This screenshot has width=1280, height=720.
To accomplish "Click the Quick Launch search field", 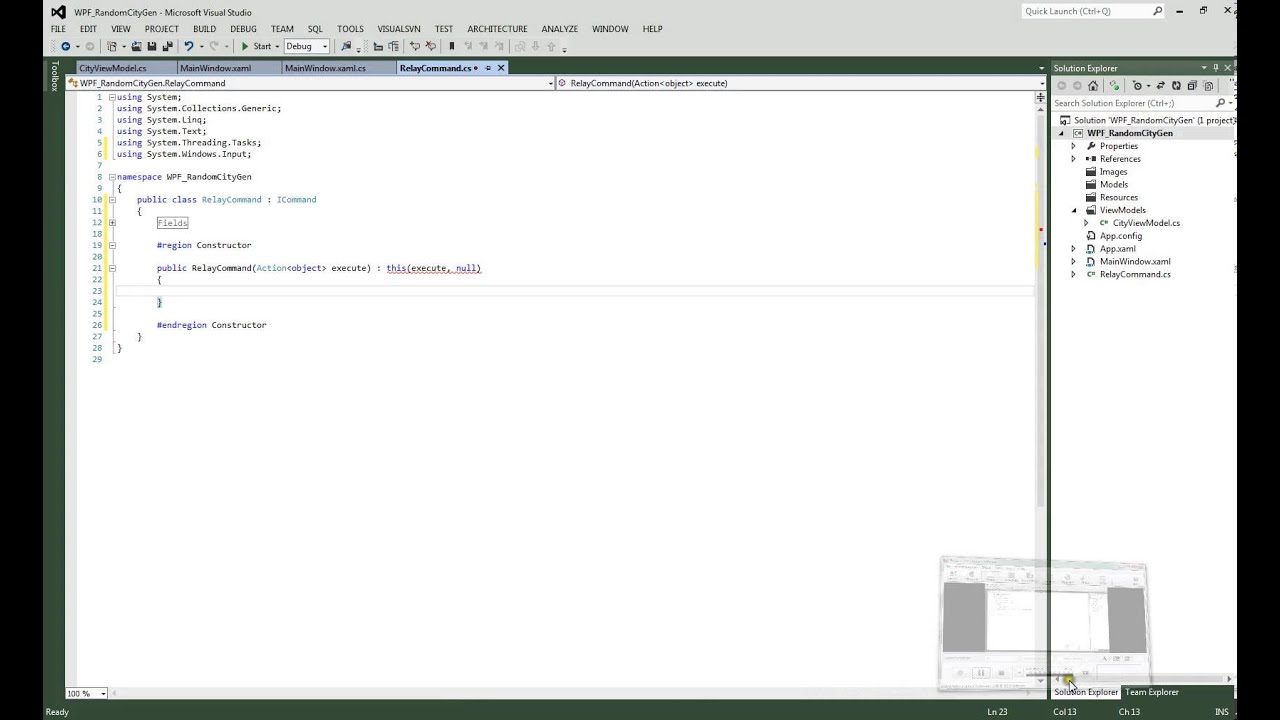I will point(1092,11).
